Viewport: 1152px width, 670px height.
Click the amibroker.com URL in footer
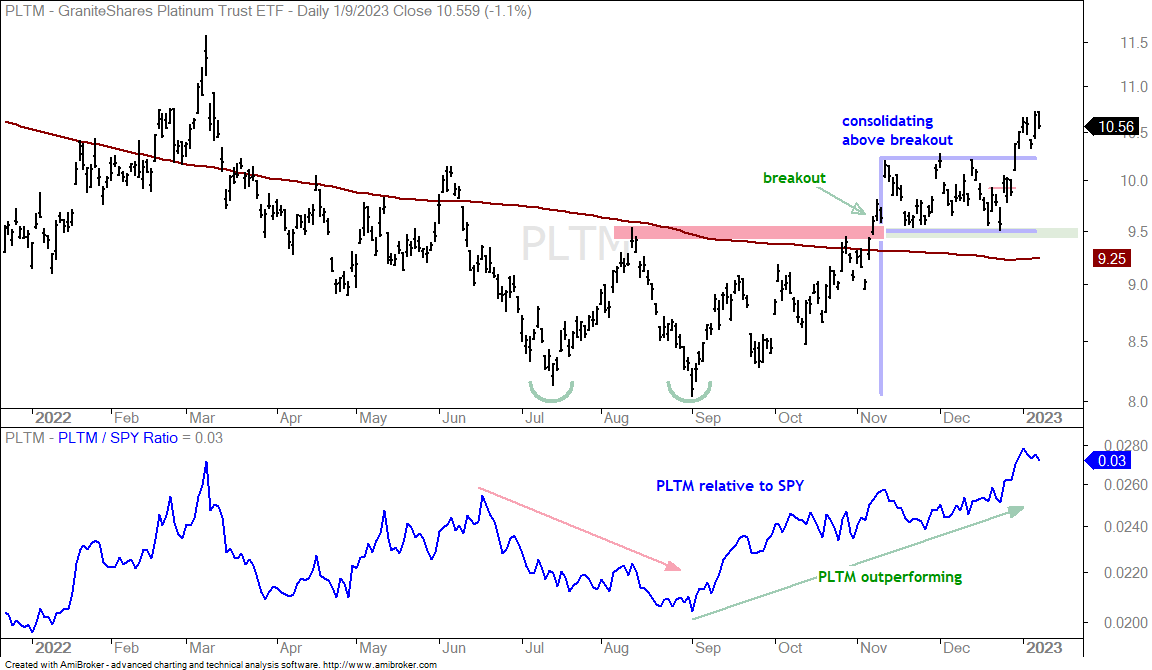point(380,665)
